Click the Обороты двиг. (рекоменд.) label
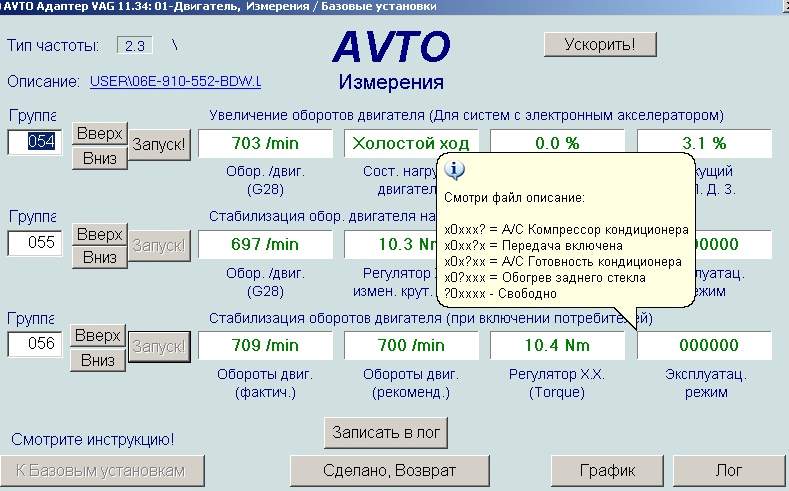 [x=411, y=383]
